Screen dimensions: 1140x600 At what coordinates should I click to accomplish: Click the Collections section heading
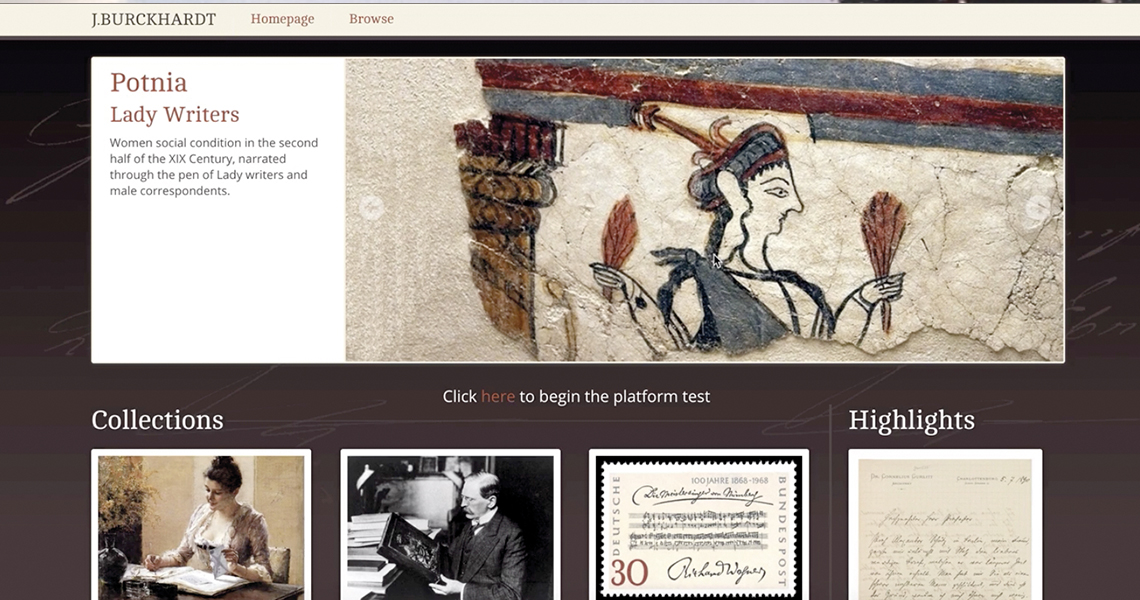coord(157,420)
